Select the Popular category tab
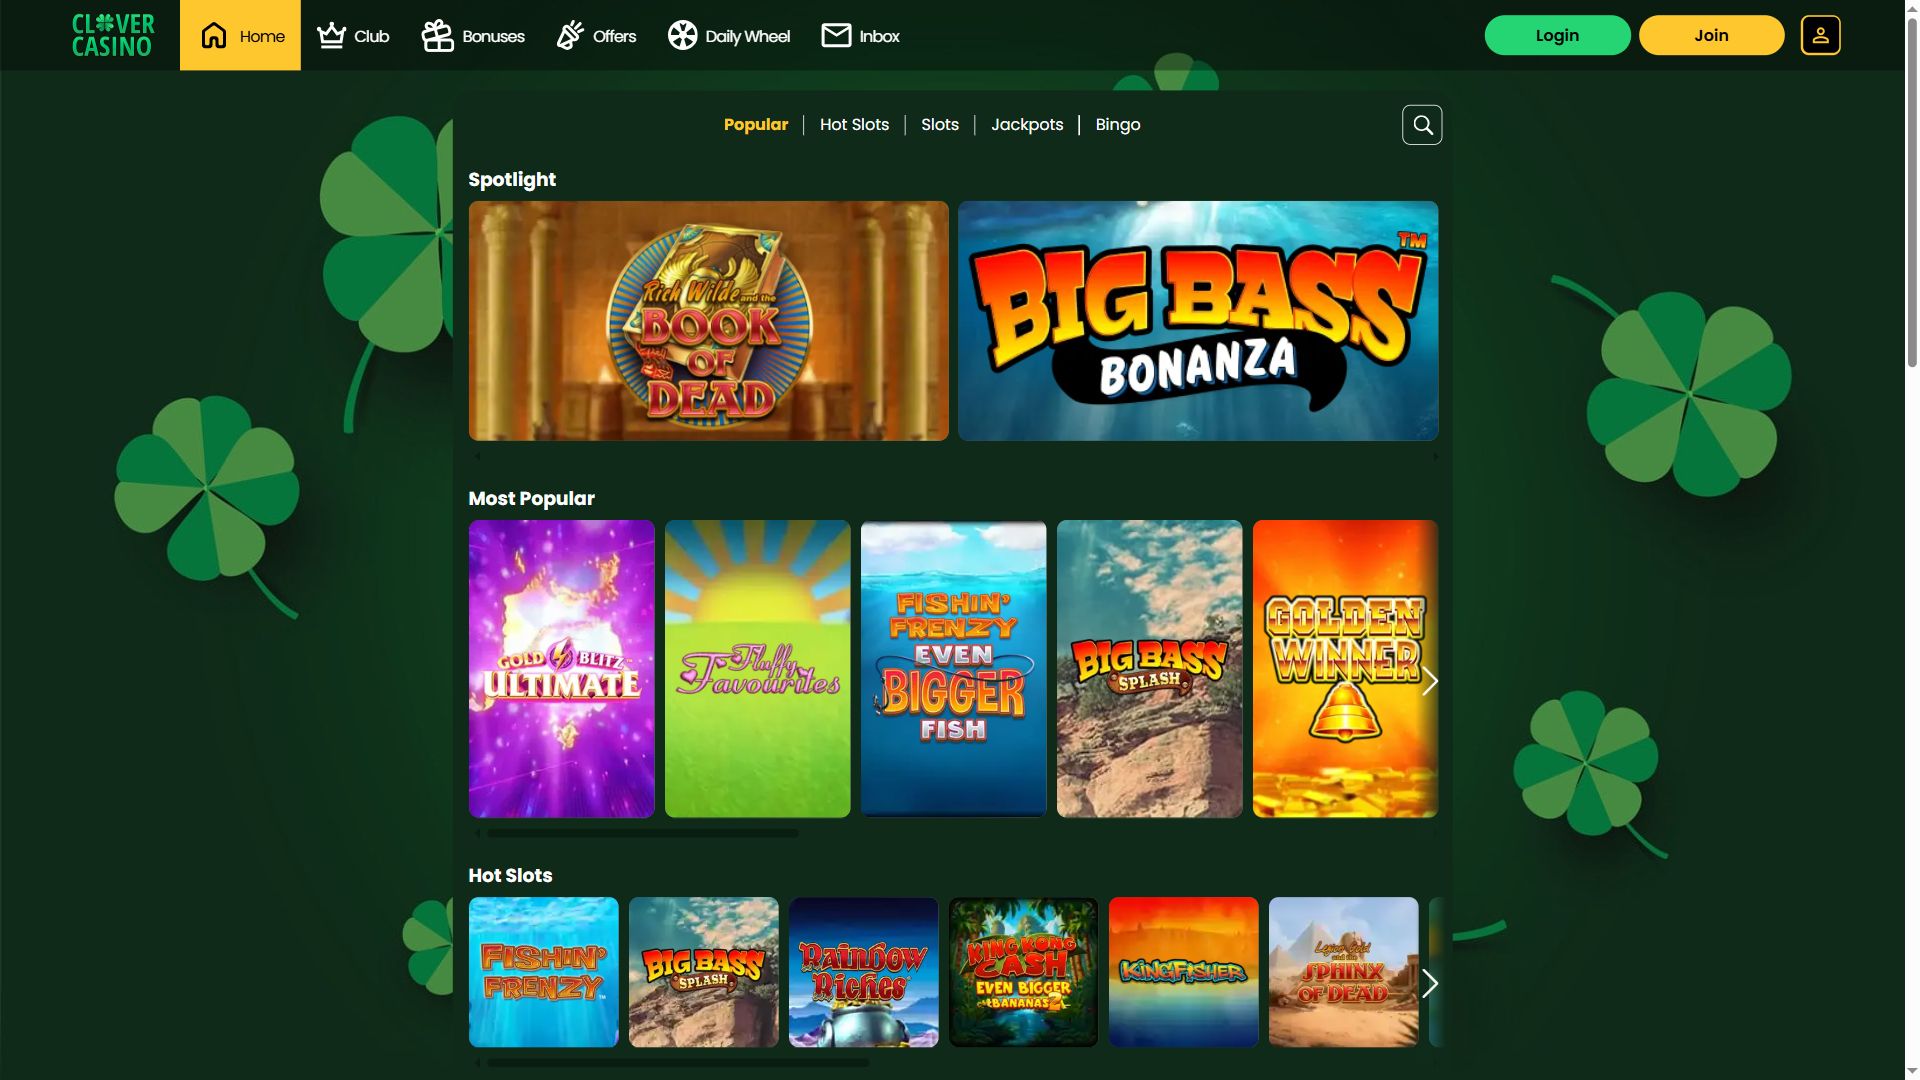Viewport: 1920px width, 1080px height. pyautogui.click(x=756, y=125)
